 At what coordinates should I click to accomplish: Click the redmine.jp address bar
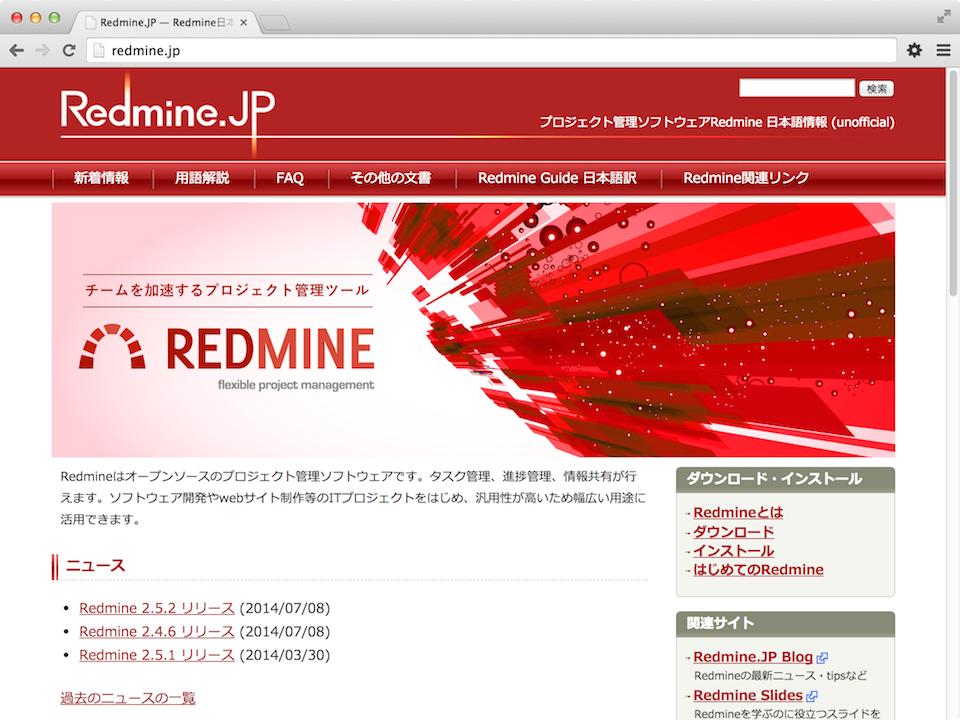tap(492, 50)
